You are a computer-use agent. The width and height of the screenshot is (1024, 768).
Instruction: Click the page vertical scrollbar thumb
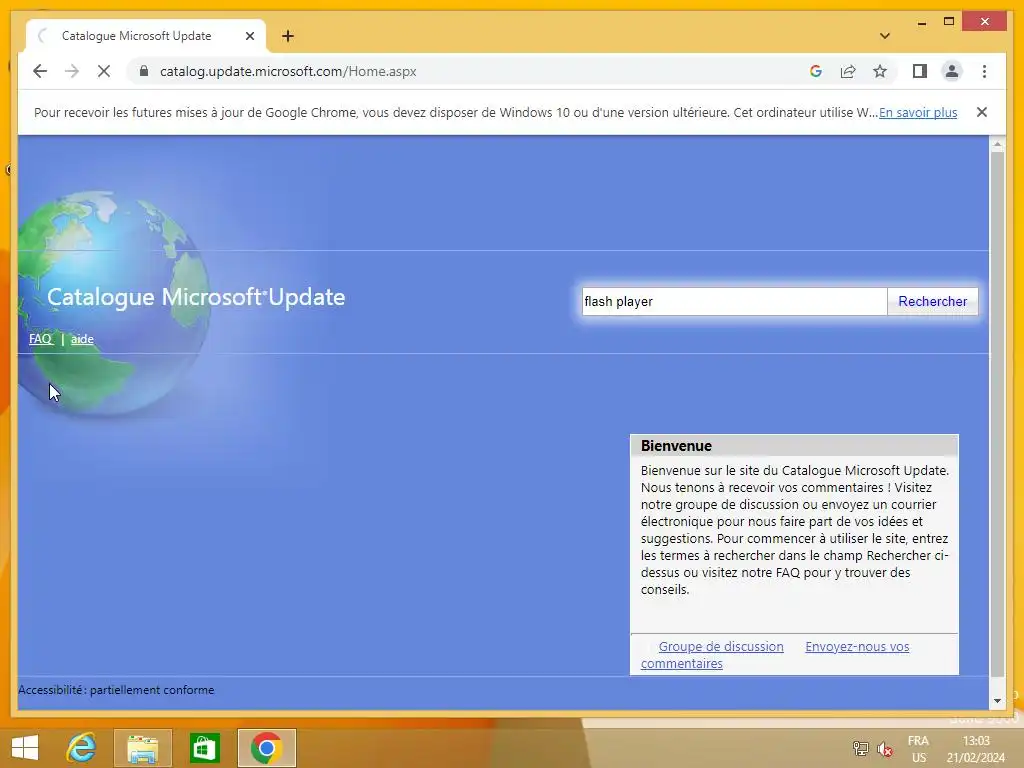(997, 415)
